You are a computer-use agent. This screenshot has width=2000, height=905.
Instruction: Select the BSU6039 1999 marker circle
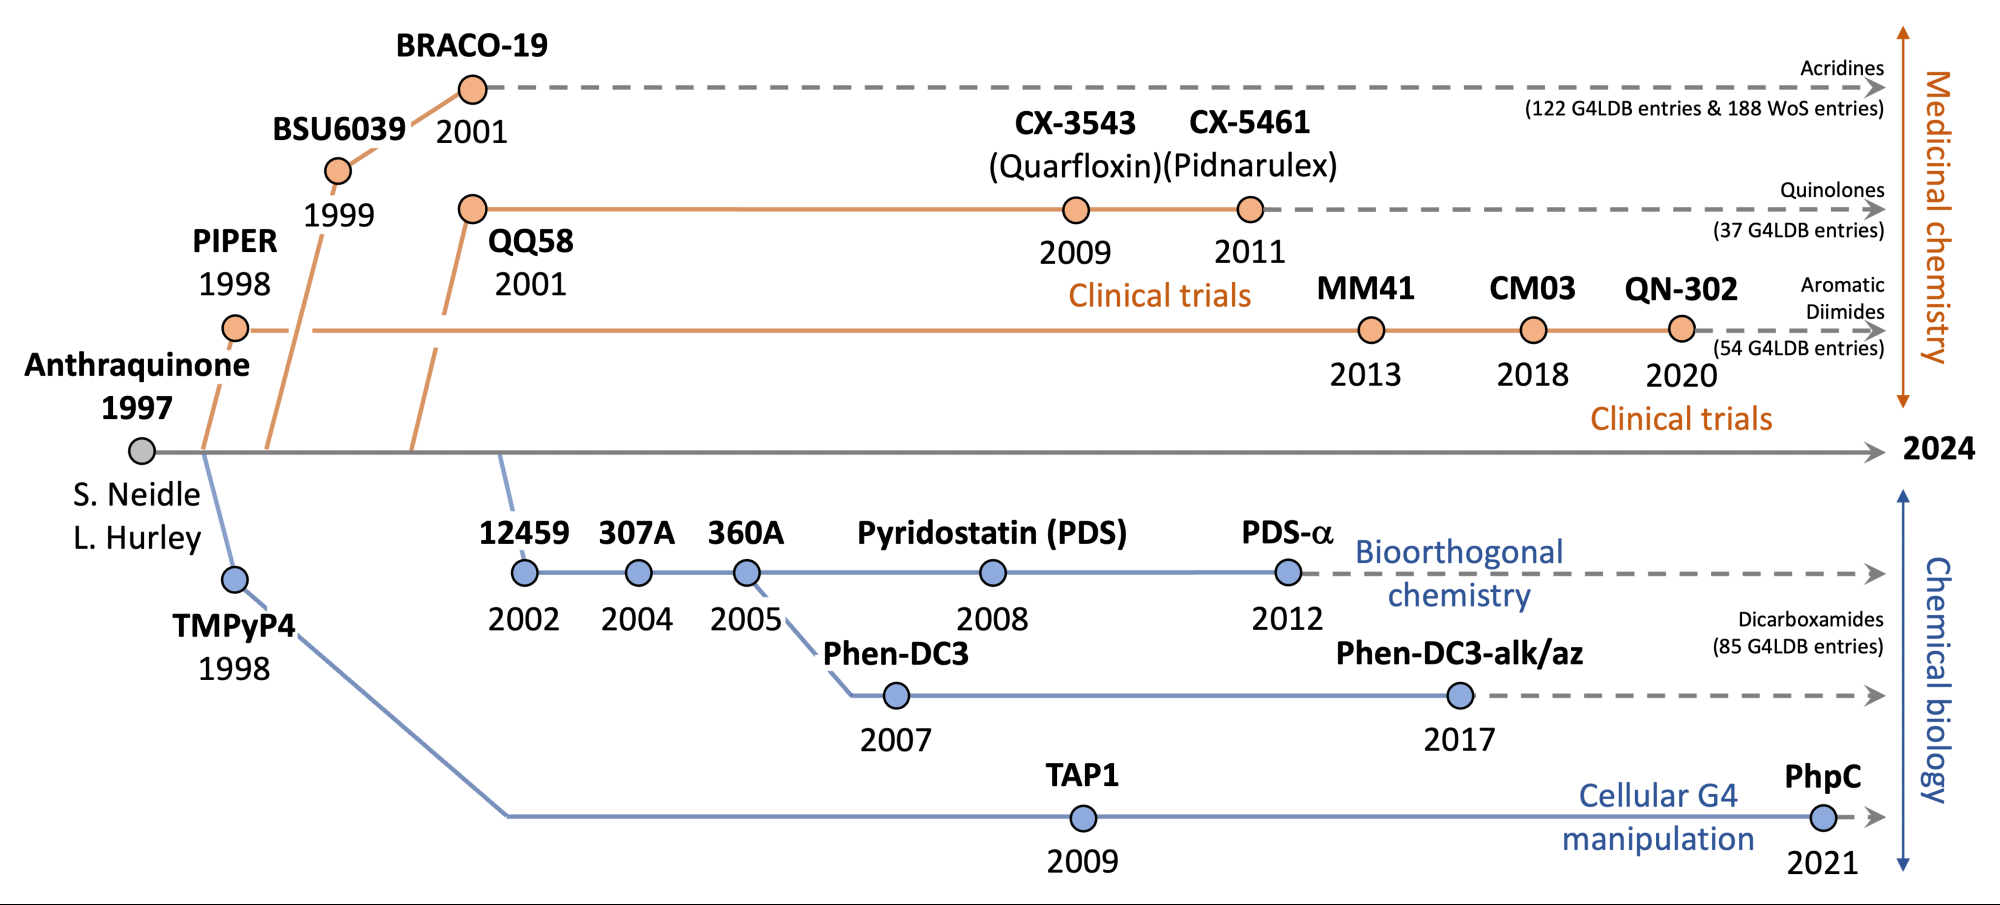point(338,171)
